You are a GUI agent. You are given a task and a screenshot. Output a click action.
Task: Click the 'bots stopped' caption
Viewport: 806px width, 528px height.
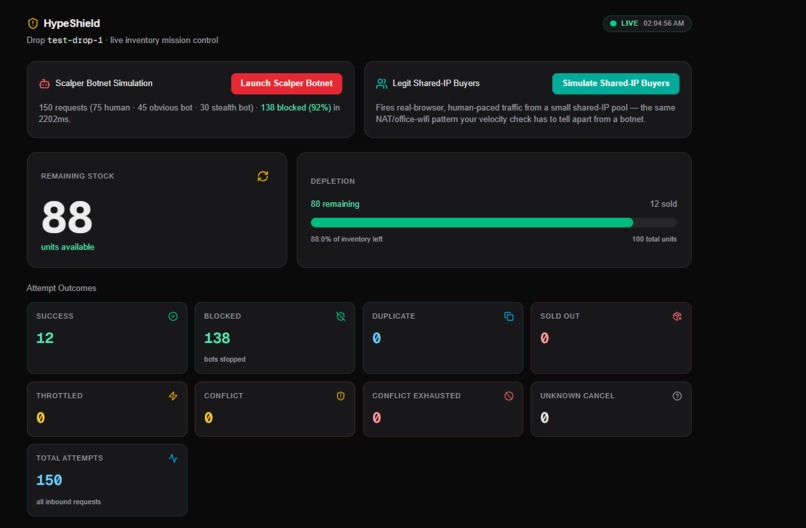pyautogui.click(x=225, y=359)
